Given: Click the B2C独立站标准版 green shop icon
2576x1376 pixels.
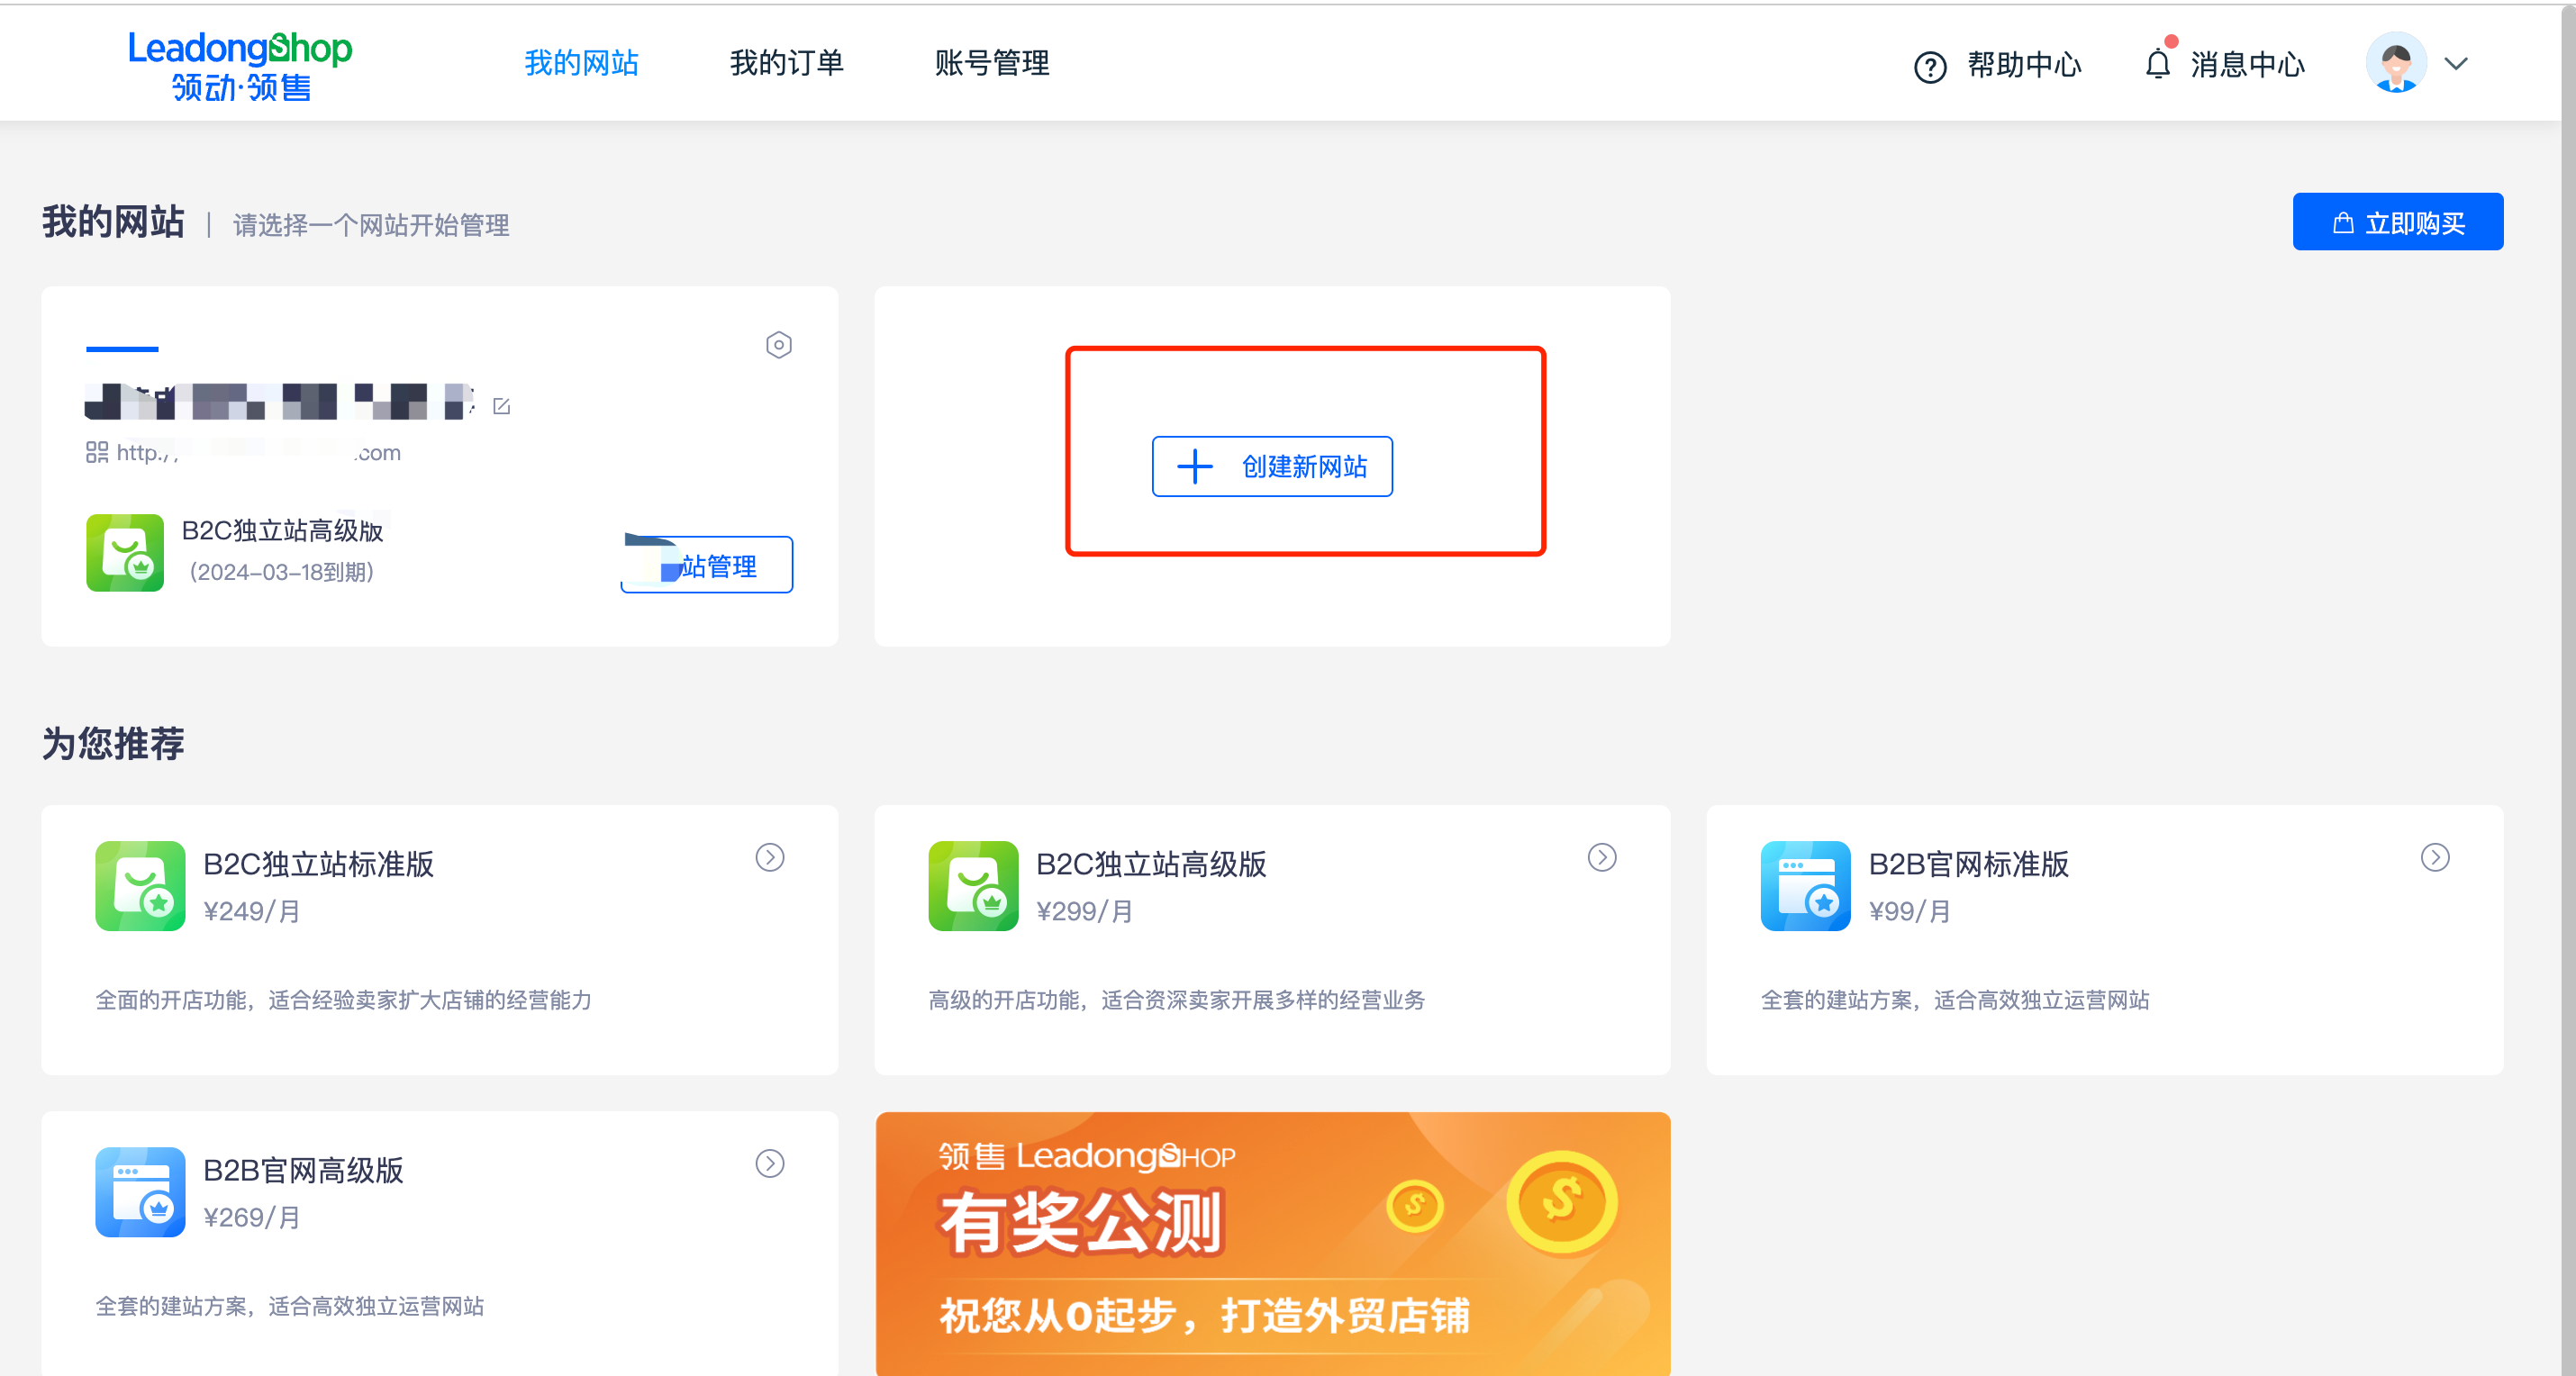Looking at the screenshot, I should (x=140, y=886).
